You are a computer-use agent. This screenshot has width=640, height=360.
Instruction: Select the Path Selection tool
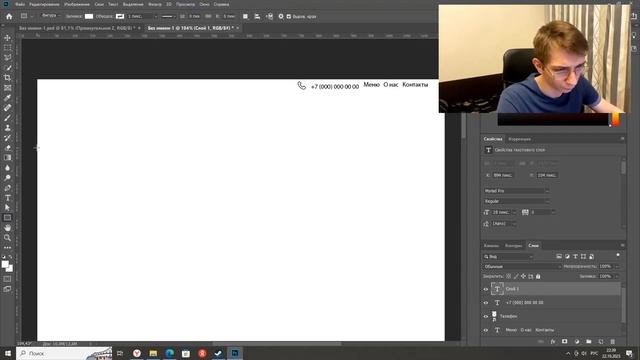pos(7,208)
